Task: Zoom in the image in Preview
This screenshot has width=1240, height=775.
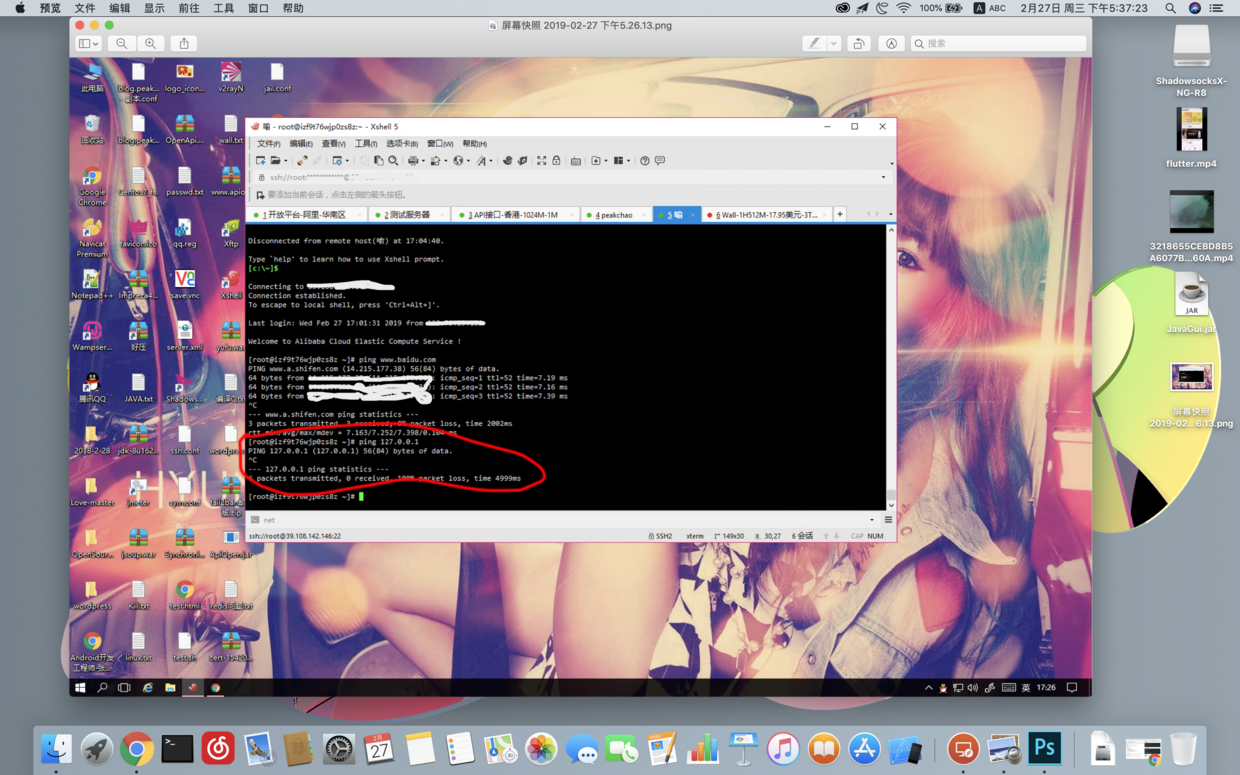Action: 150,43
